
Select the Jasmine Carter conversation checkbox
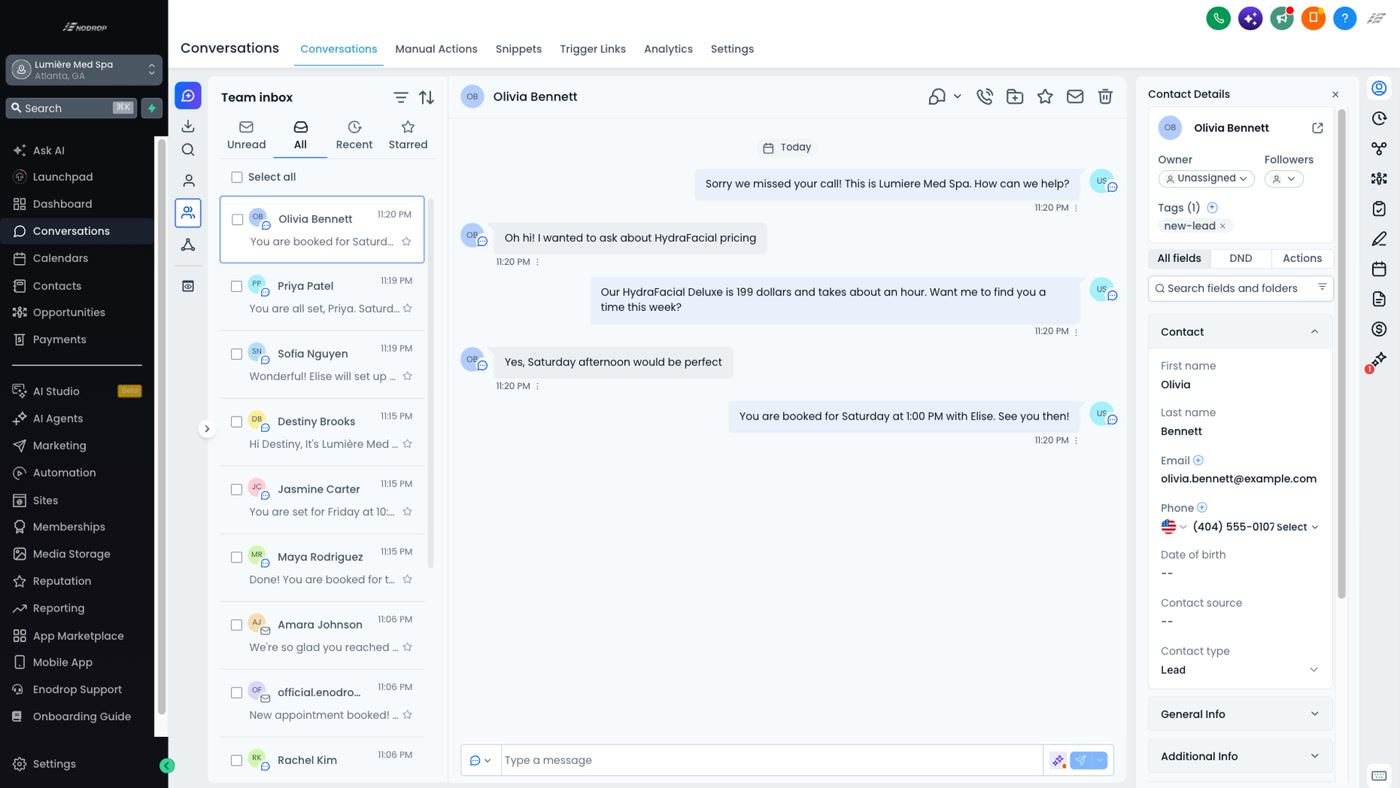[x=237, y=490]
